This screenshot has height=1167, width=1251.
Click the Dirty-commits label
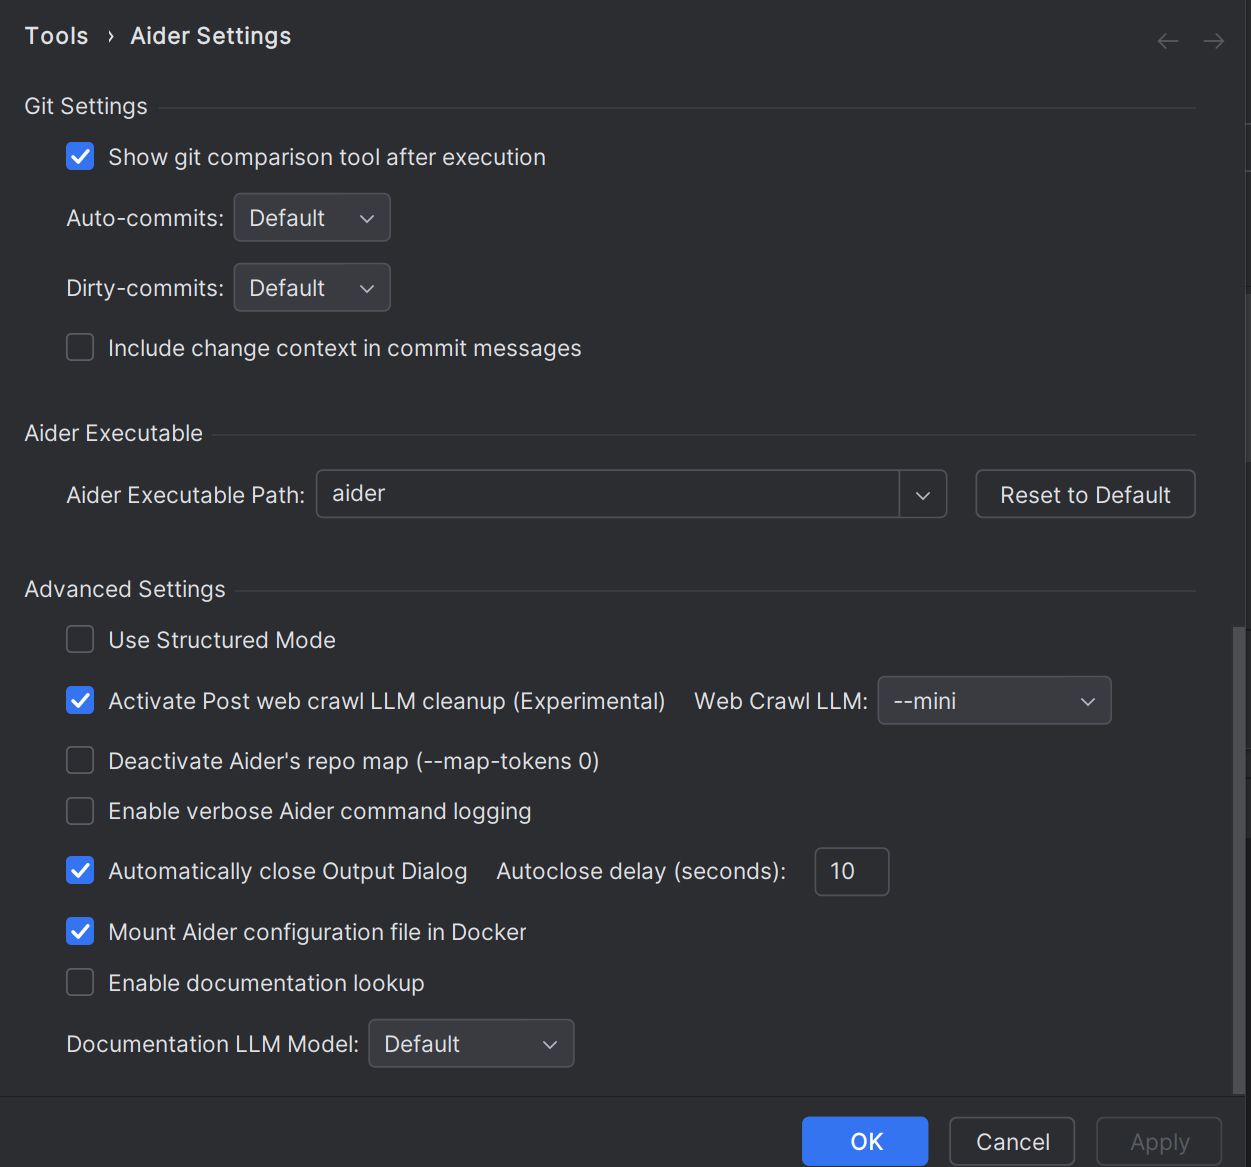point(145,288)
